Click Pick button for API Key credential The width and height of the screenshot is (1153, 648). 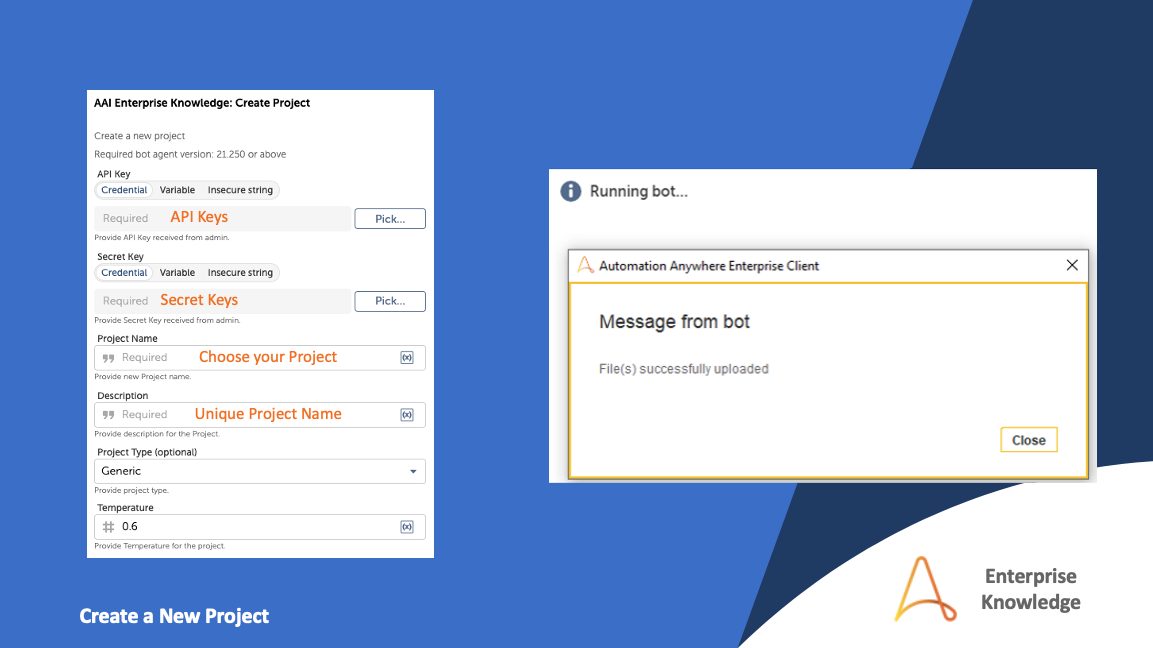tap(390, 218)
